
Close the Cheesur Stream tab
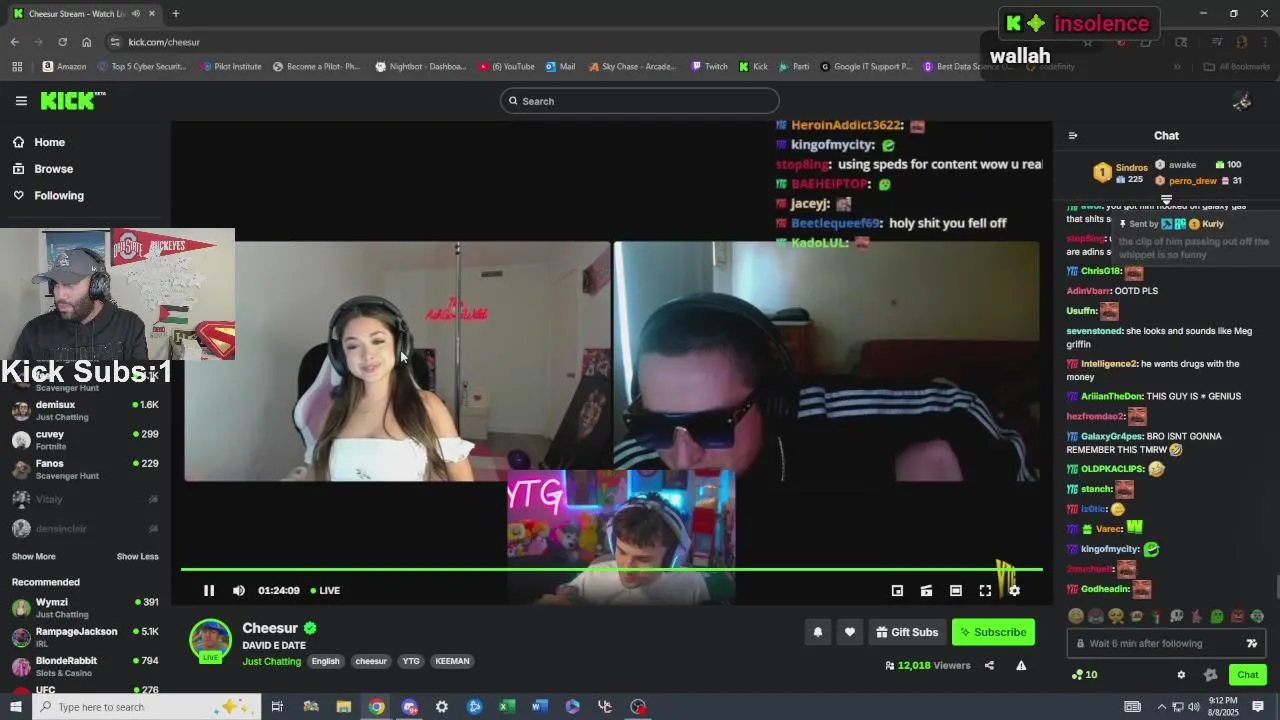[x=152, y=14]
